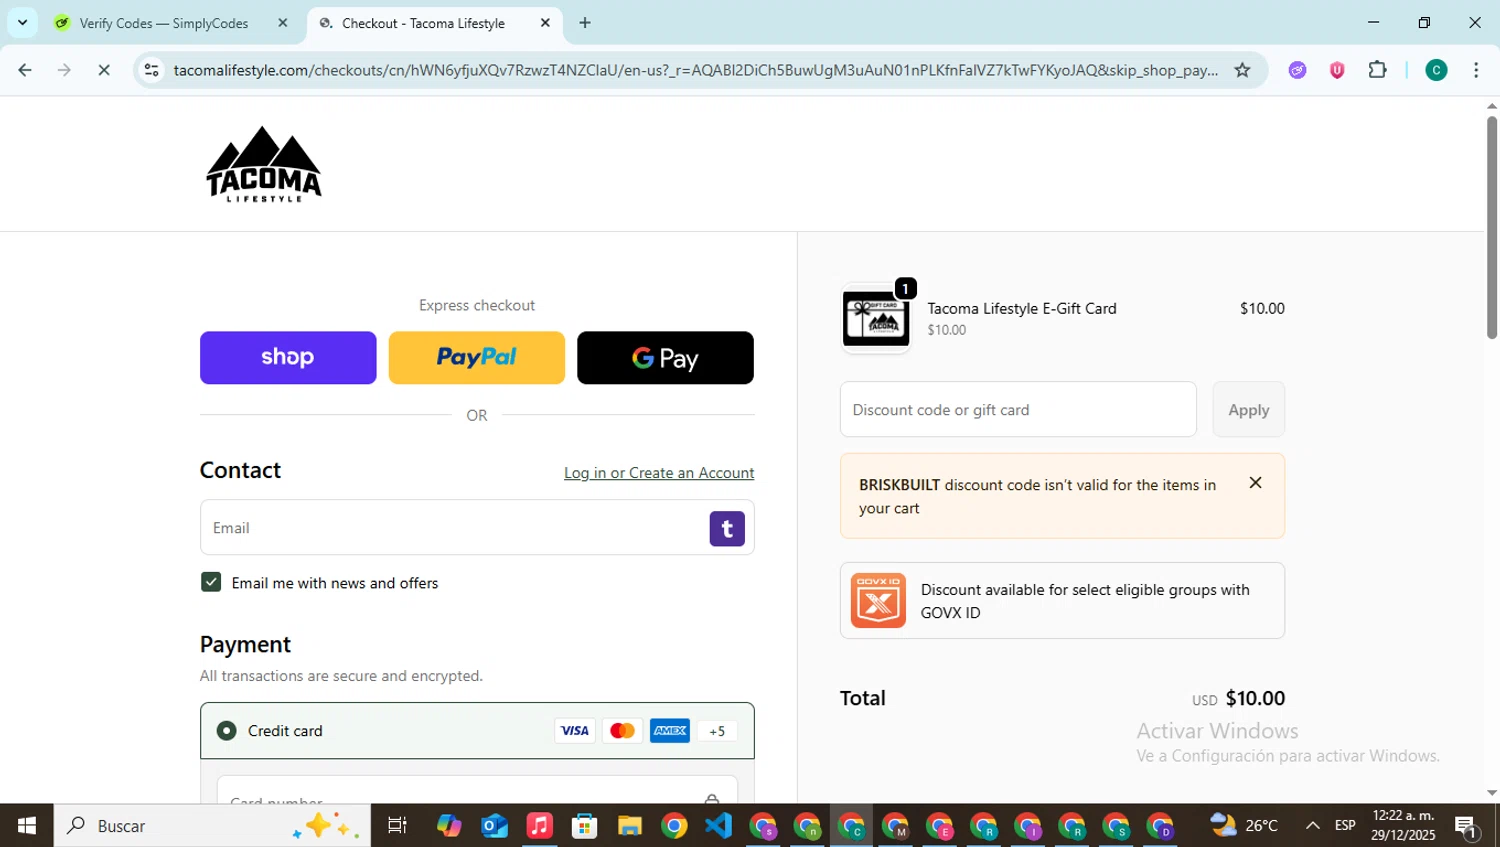This screenshot has width=1500, height=847.
Task: Open Apple Music from taskbar
Action: coord(539,826)
